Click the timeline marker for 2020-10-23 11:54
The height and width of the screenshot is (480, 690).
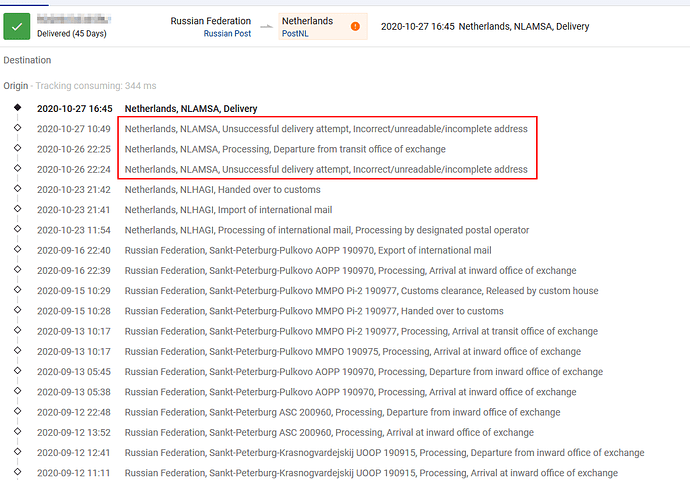pyautogui.click(x=18, y=229)
